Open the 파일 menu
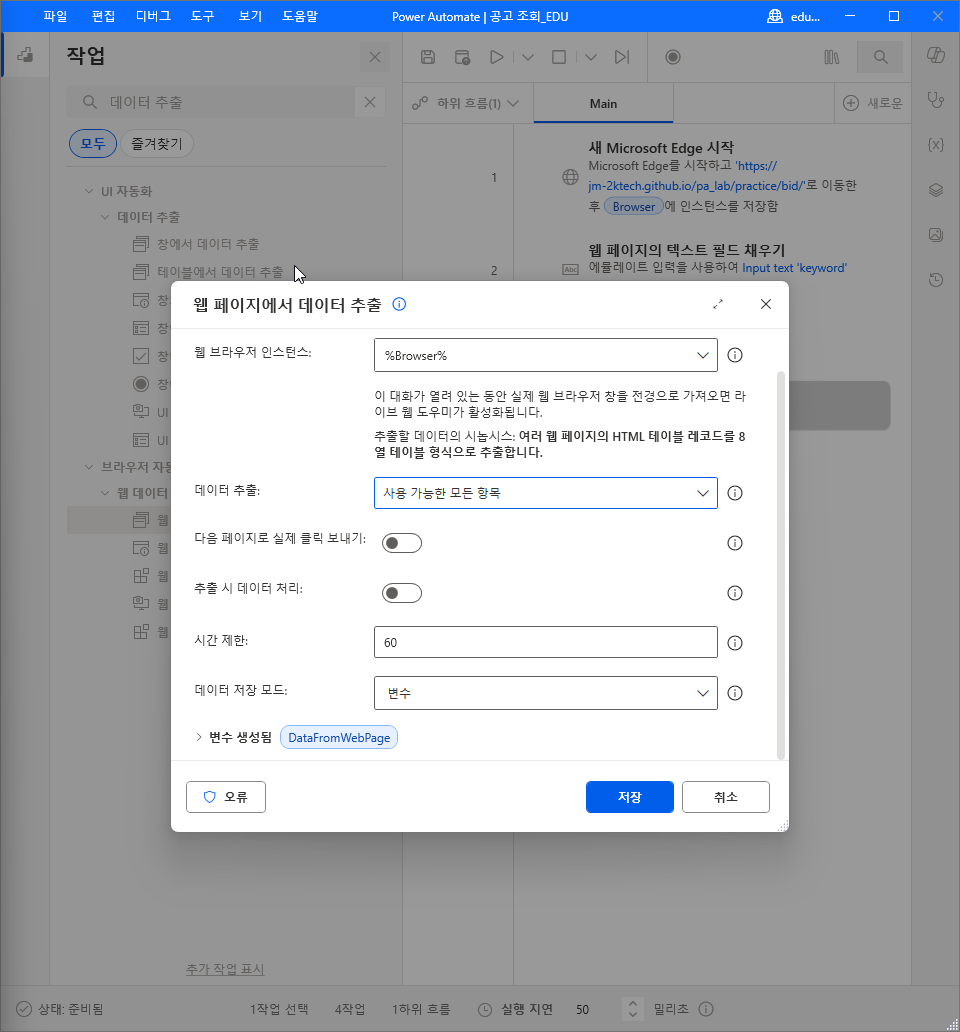Screen dimensions: 960x1032 pos(56,16)
